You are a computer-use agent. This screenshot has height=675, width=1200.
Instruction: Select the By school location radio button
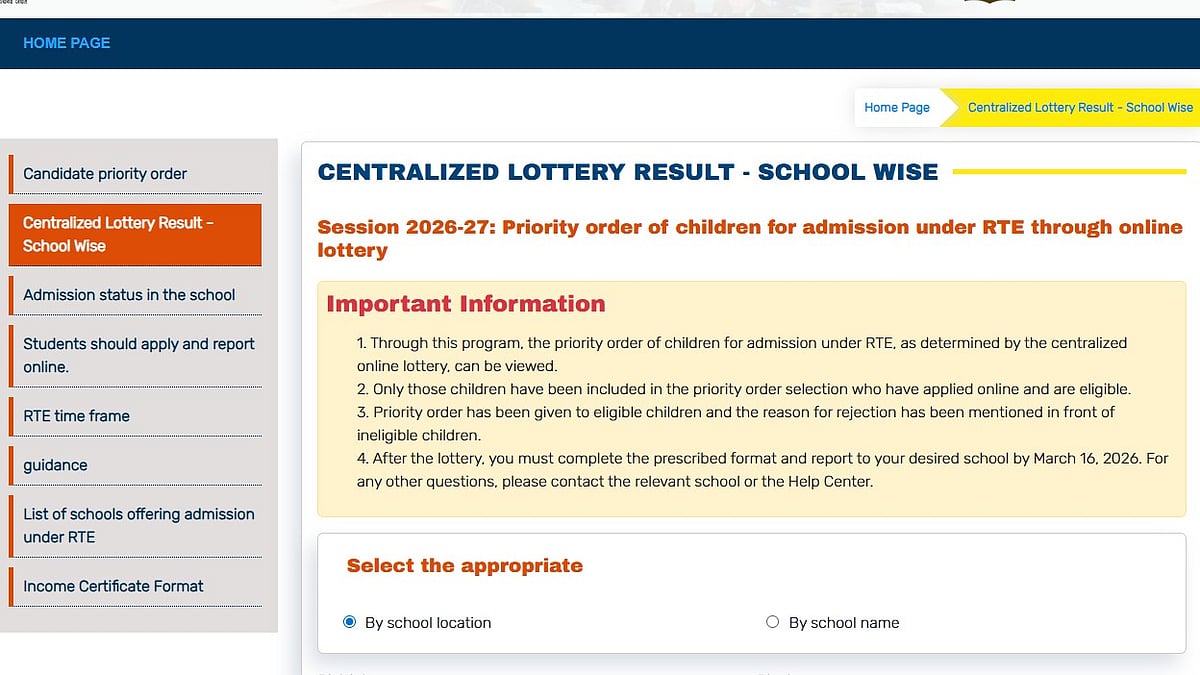(349, 621)
